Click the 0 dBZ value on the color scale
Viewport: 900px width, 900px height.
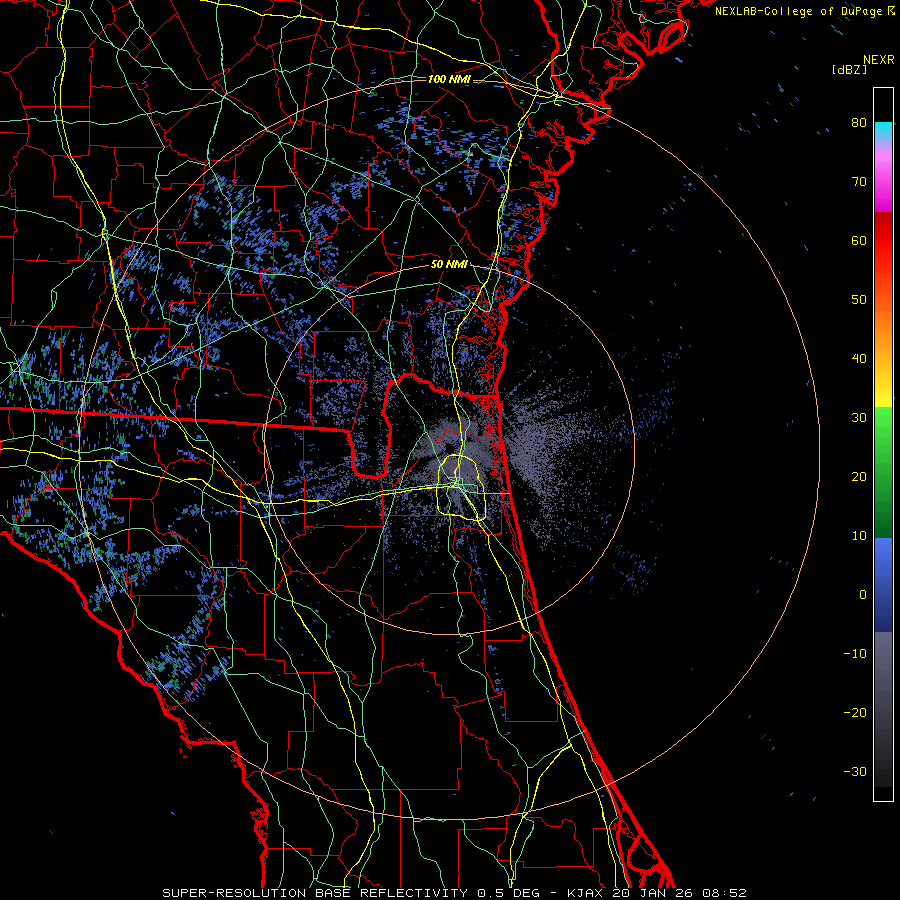863,595
